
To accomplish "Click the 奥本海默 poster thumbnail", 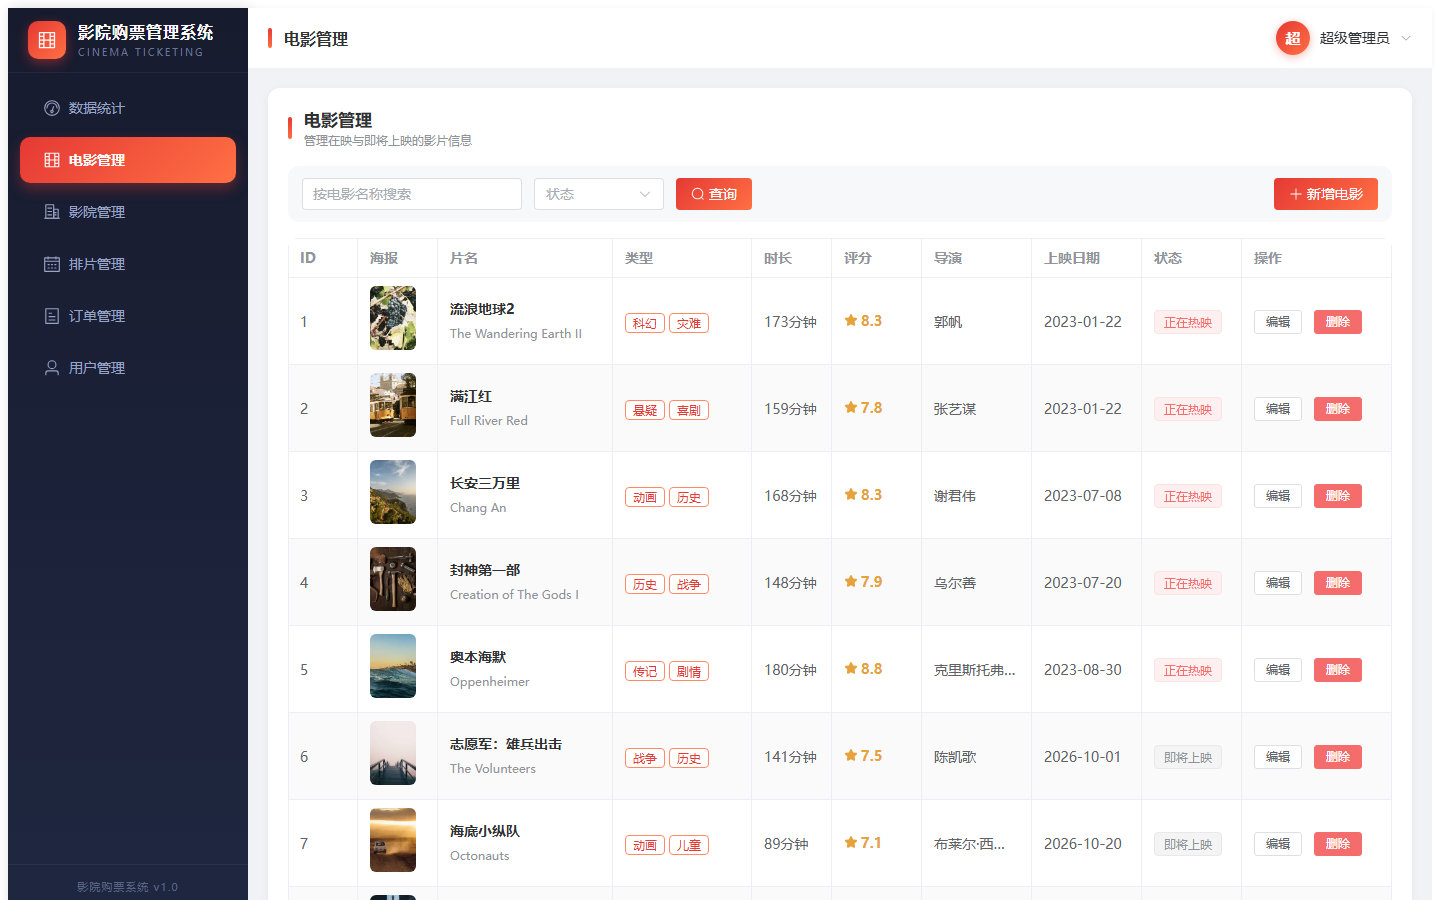I will [x=393, y=666].
